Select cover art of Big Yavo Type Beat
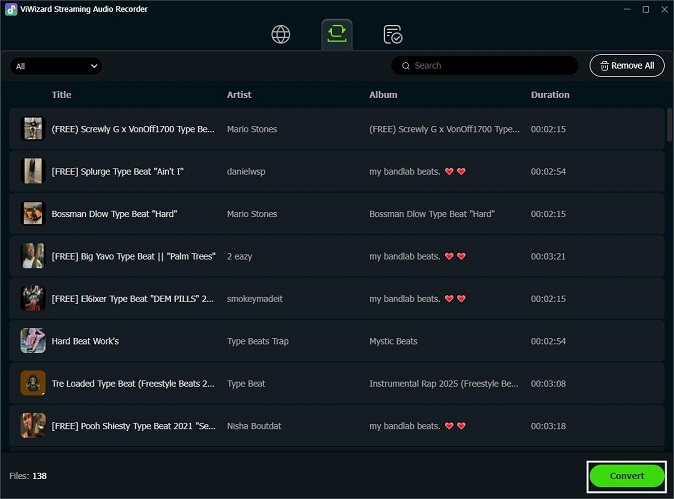Viewport: 674px width, 499px height. point(33,256)
